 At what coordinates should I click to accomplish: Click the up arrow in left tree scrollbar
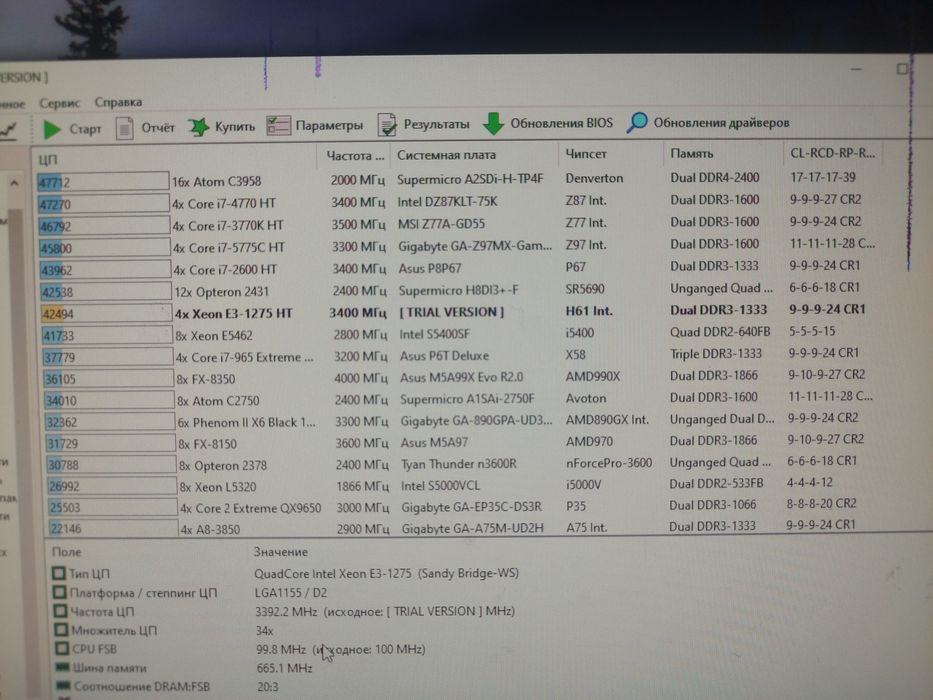pos(14,183)
